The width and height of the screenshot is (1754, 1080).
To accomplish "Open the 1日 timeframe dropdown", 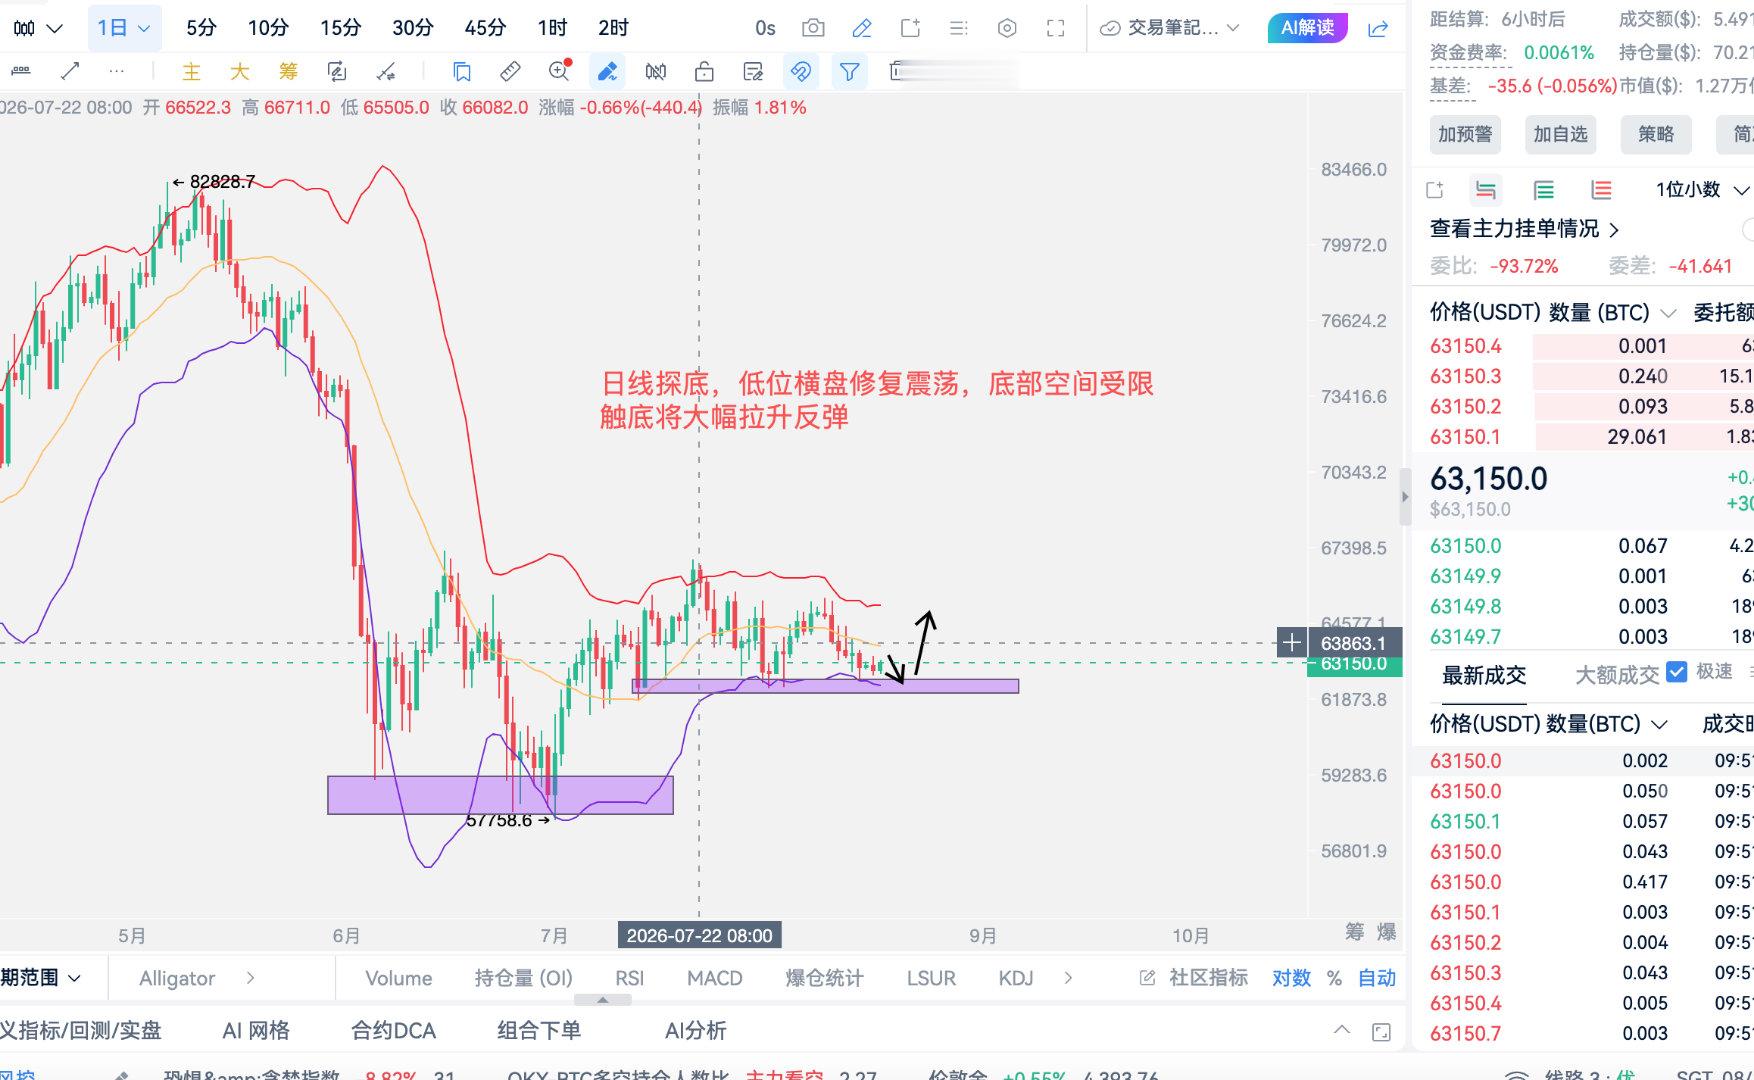I will pos(124,28).
